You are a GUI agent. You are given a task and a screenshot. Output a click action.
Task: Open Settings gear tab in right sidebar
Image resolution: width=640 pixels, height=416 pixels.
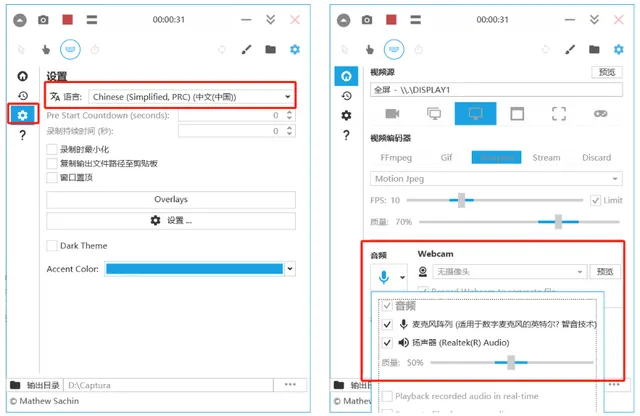point(346,116)
